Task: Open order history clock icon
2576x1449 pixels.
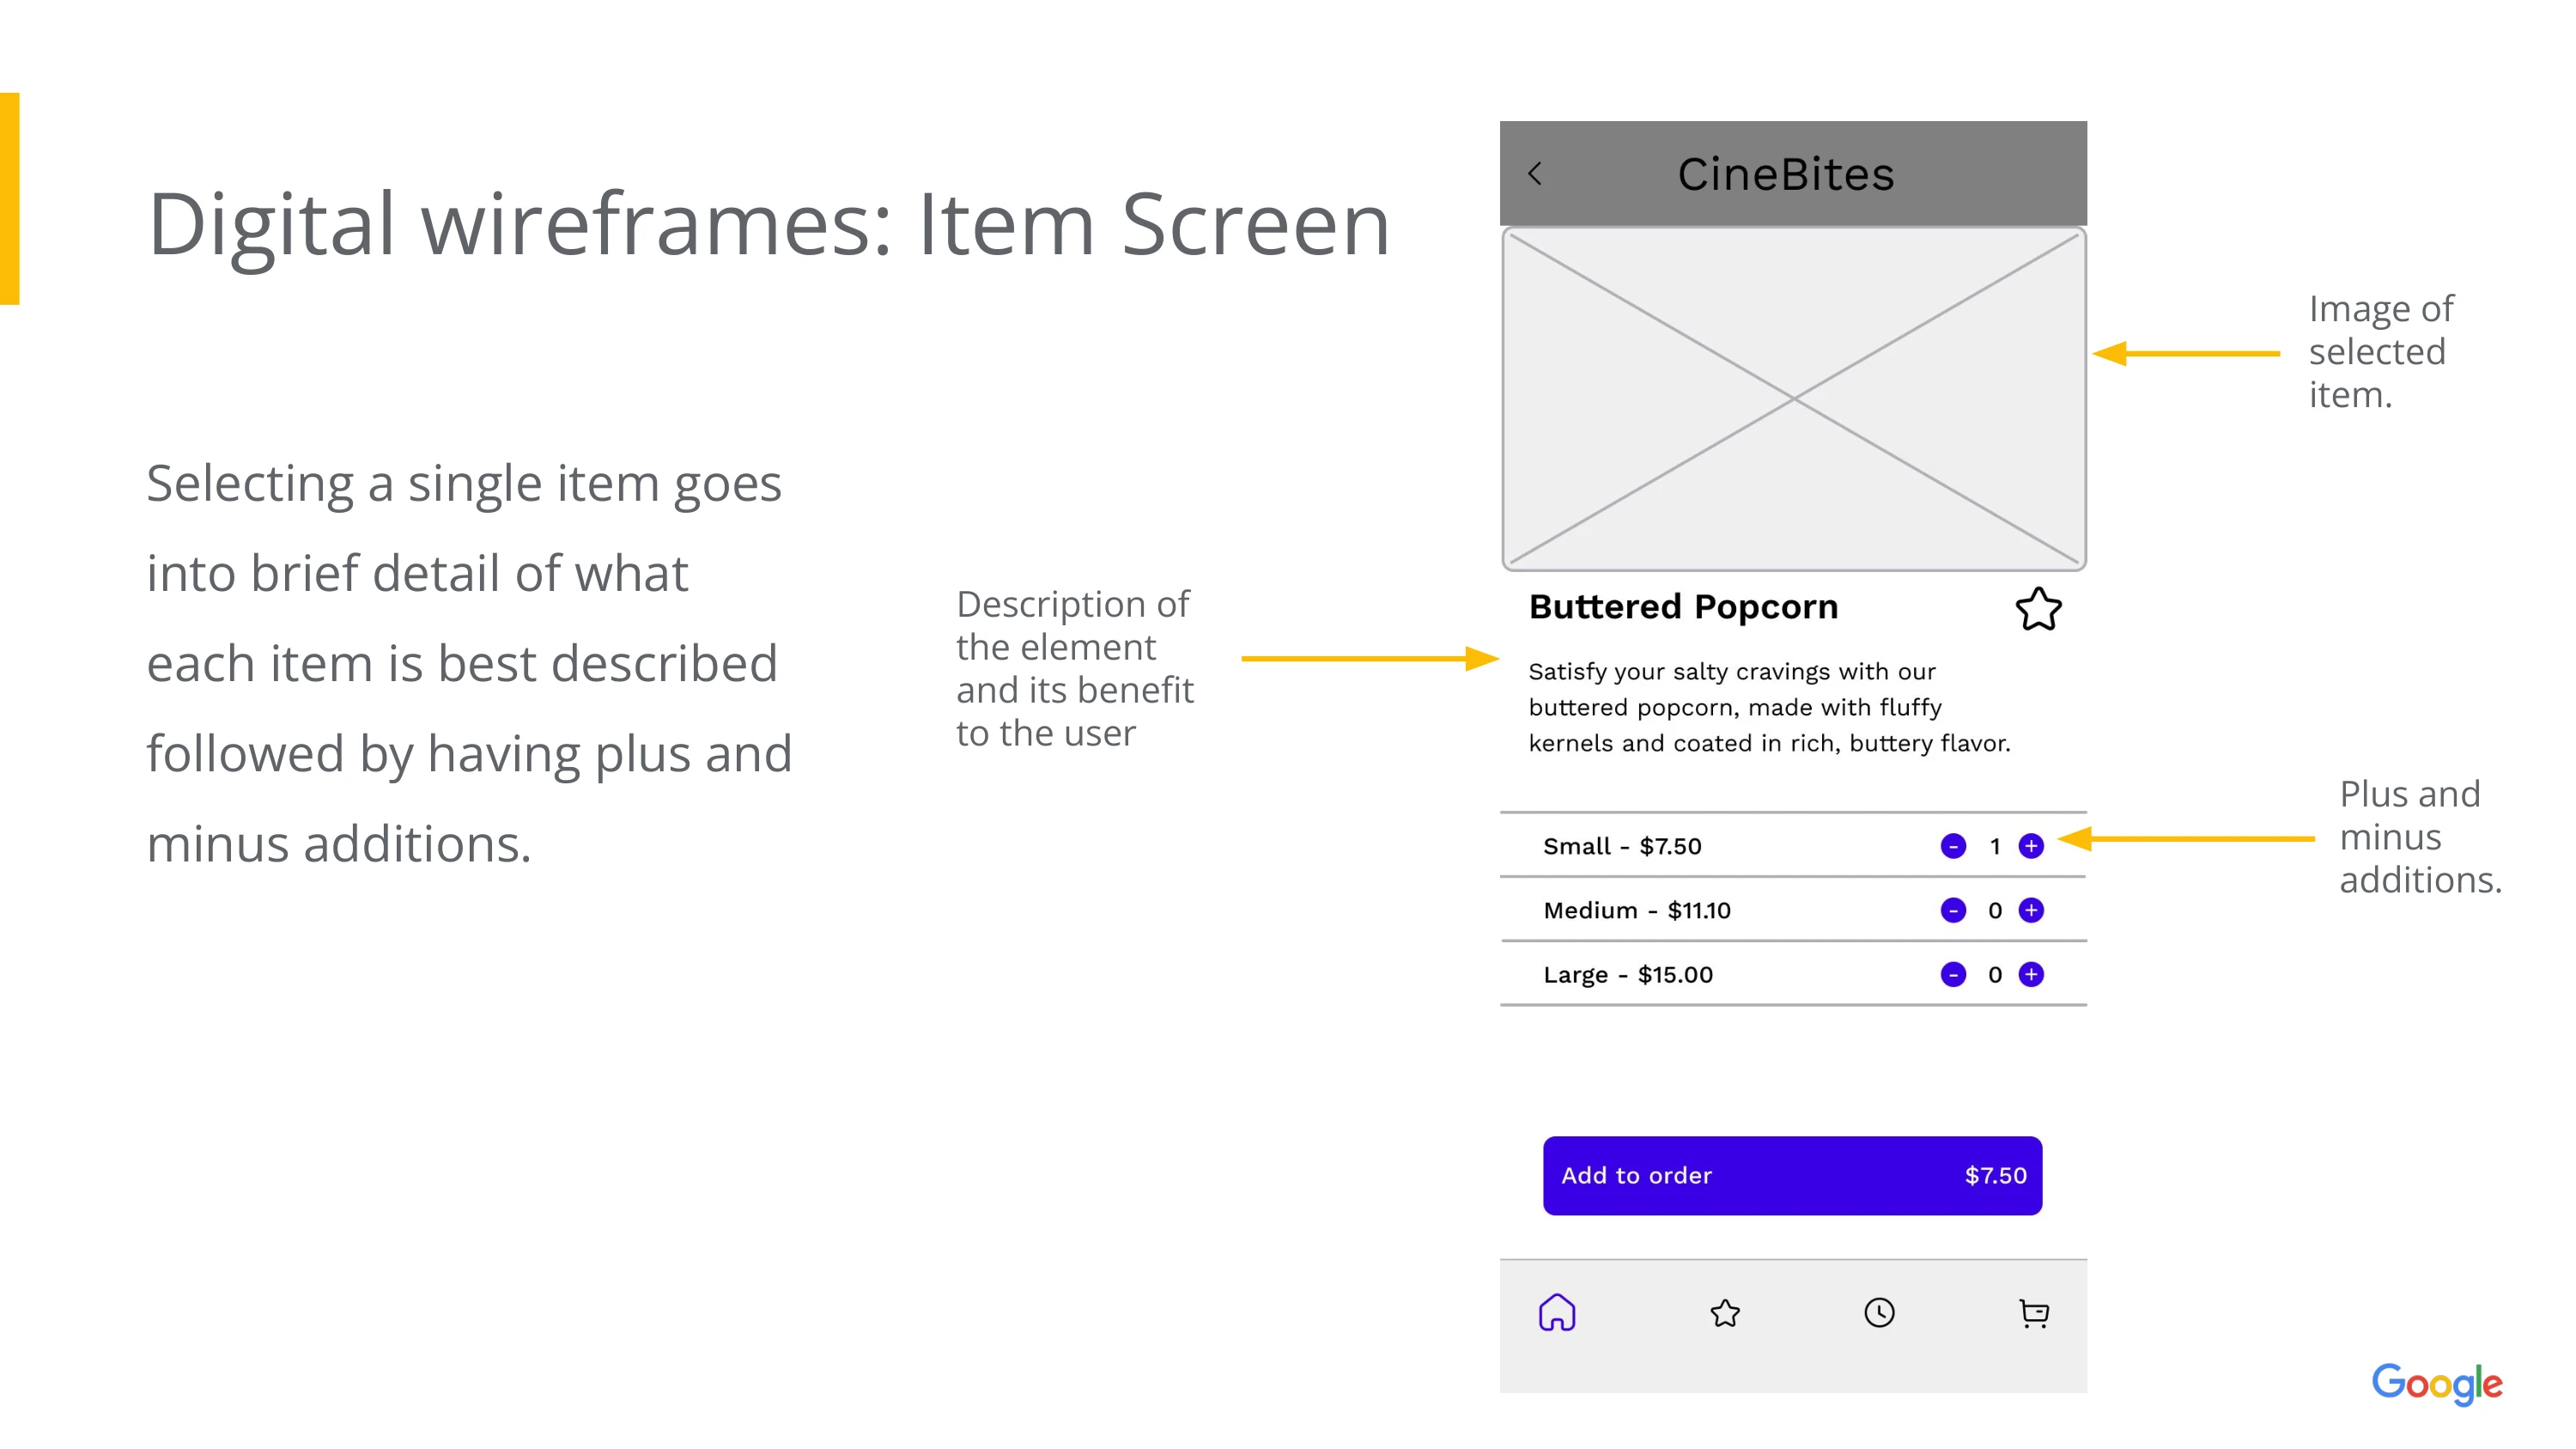Action: point(1879,1312)
